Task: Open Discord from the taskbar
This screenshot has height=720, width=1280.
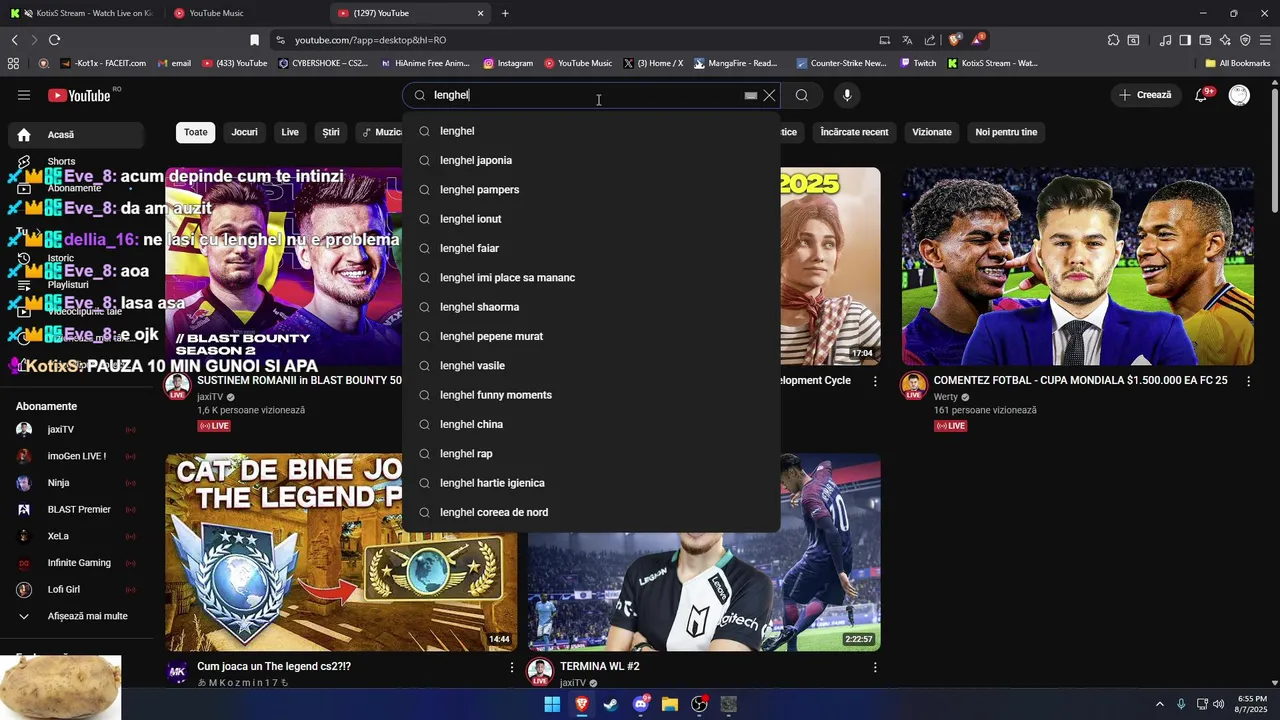Action: point(641,705)
